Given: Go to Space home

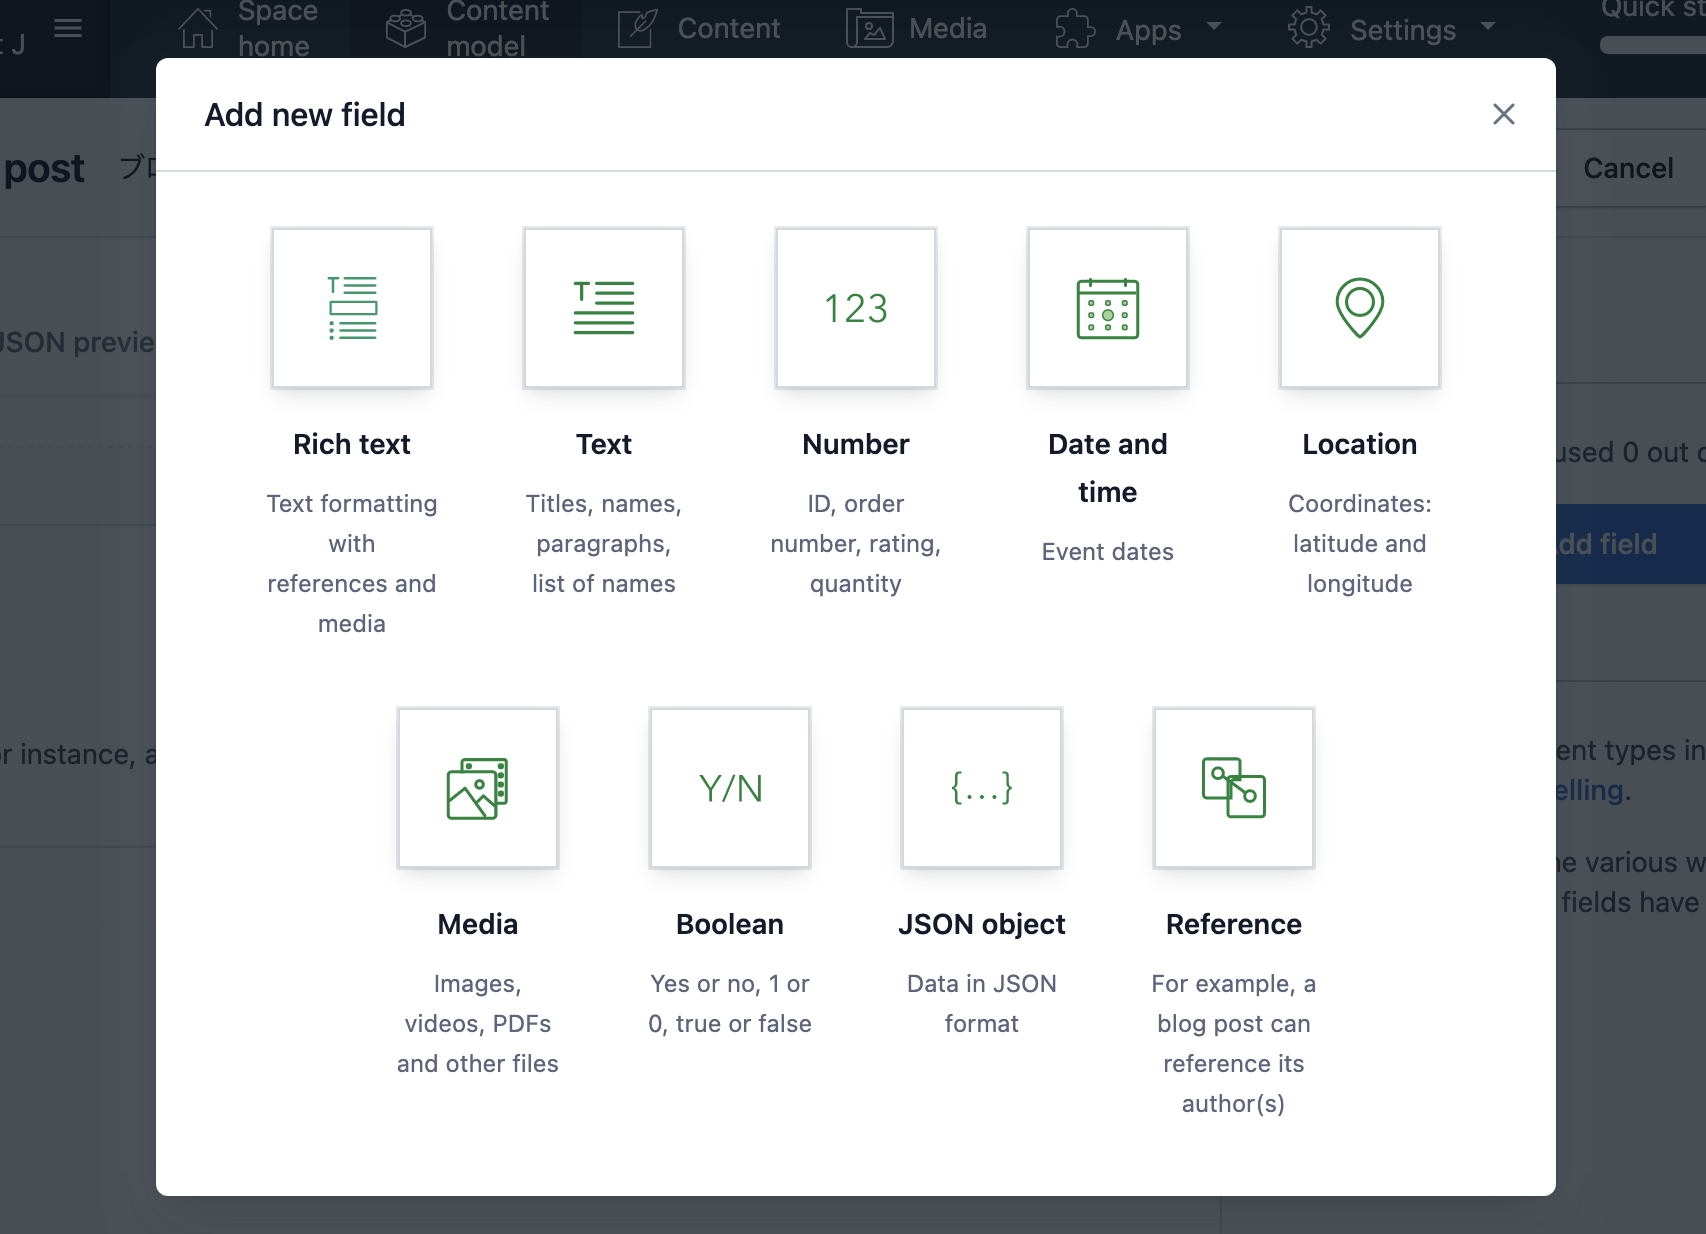Looking at the screenshot, I should tap(278, 28).
